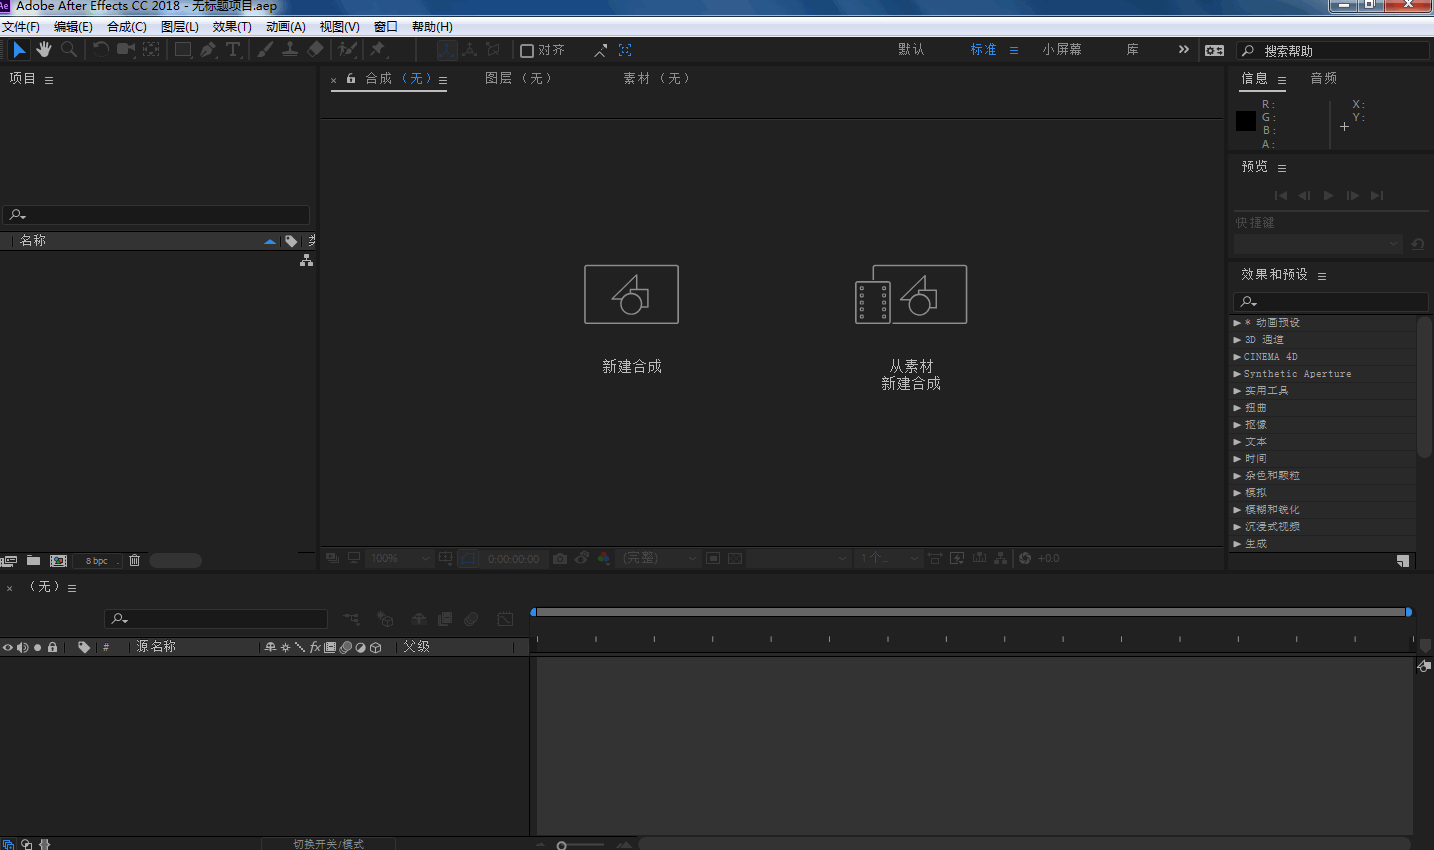Toggle the lock icon on composition tab

pos(351,78)
